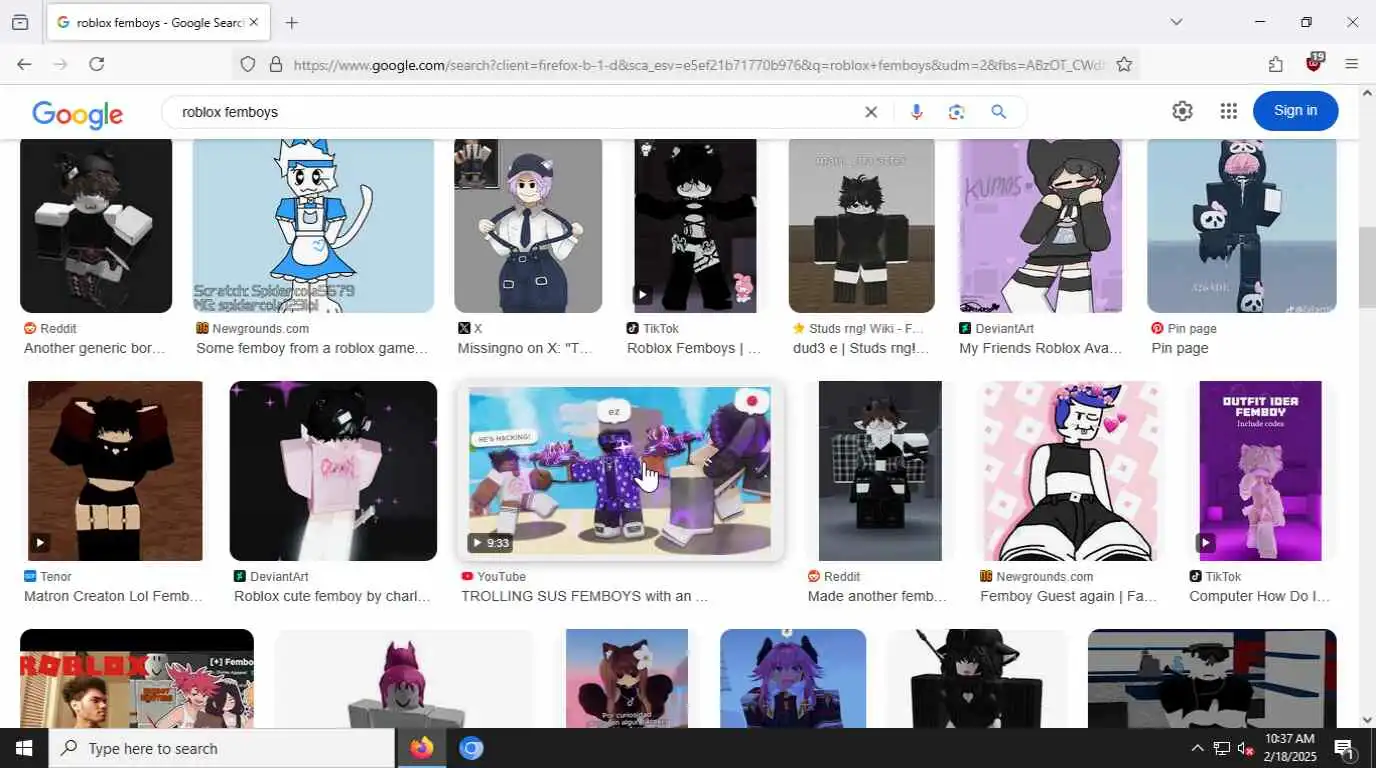The width and height of the screenshot is (1376, 768).
Task: Open a new tab with plus button
Action: (x=292, y=22)
